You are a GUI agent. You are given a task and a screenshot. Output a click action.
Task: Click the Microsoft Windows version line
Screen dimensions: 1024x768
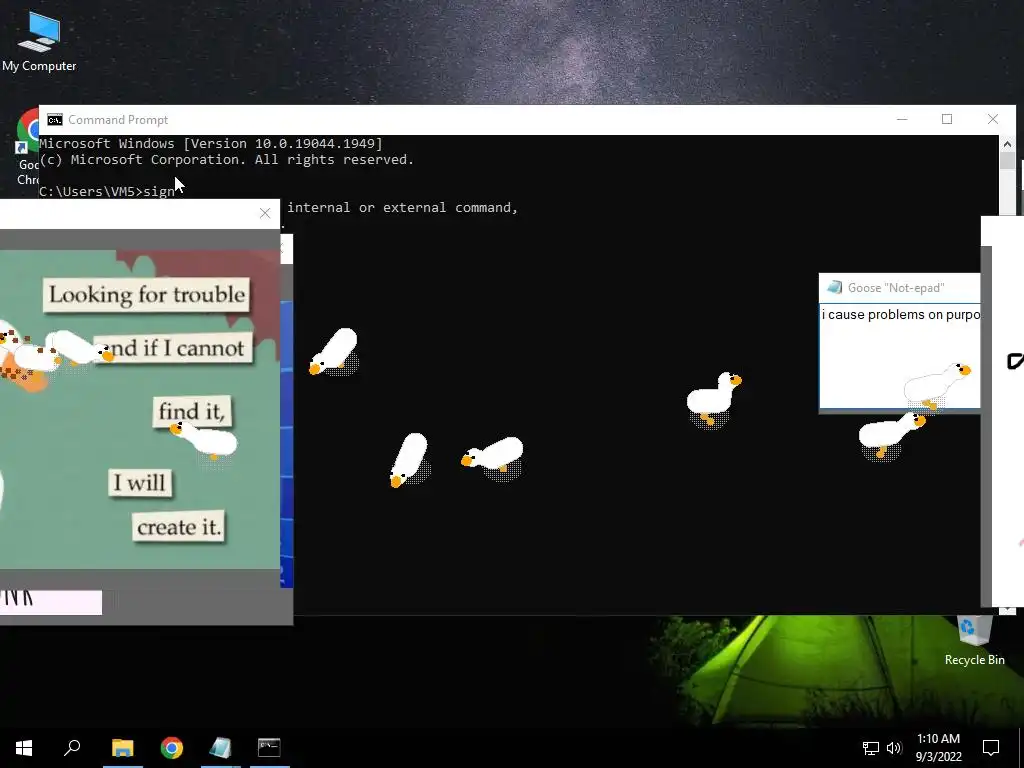coord(211,144)
